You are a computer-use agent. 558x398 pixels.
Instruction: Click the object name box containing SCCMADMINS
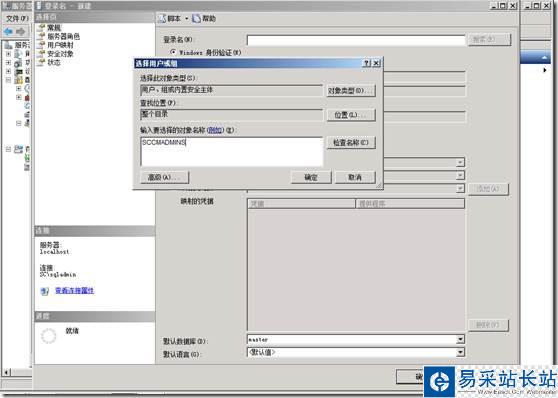coord(232,152)
